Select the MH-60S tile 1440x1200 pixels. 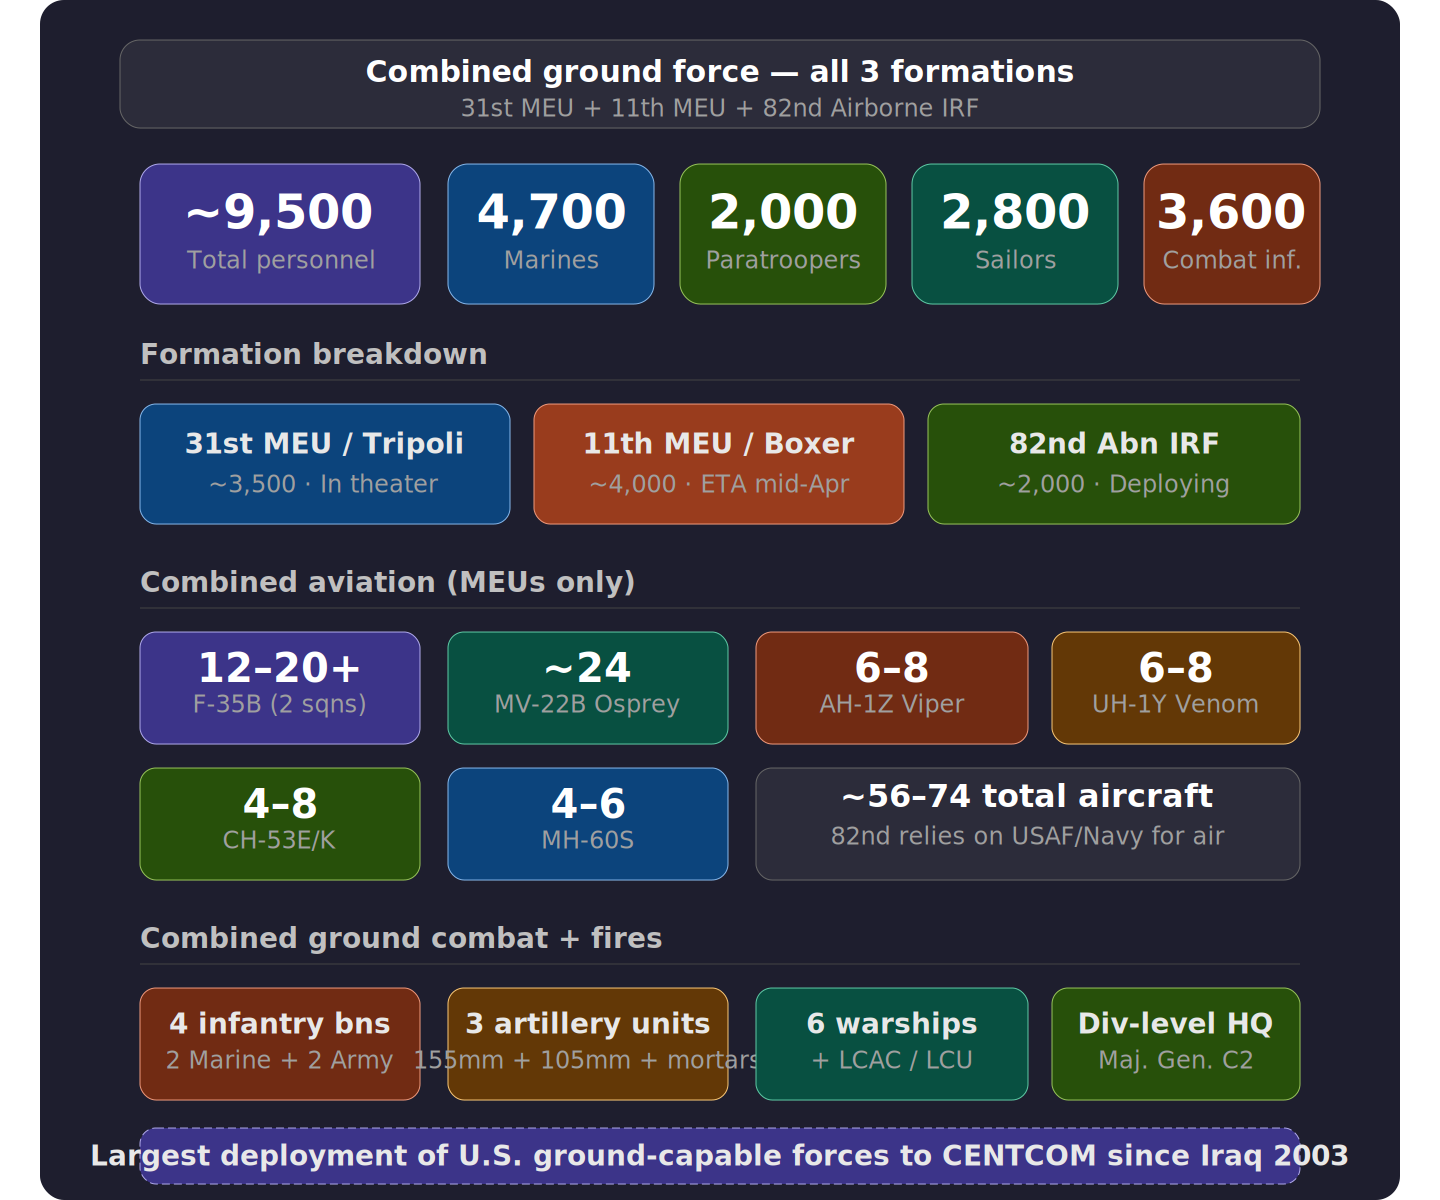pyautogui.click(x=588, y=824)
